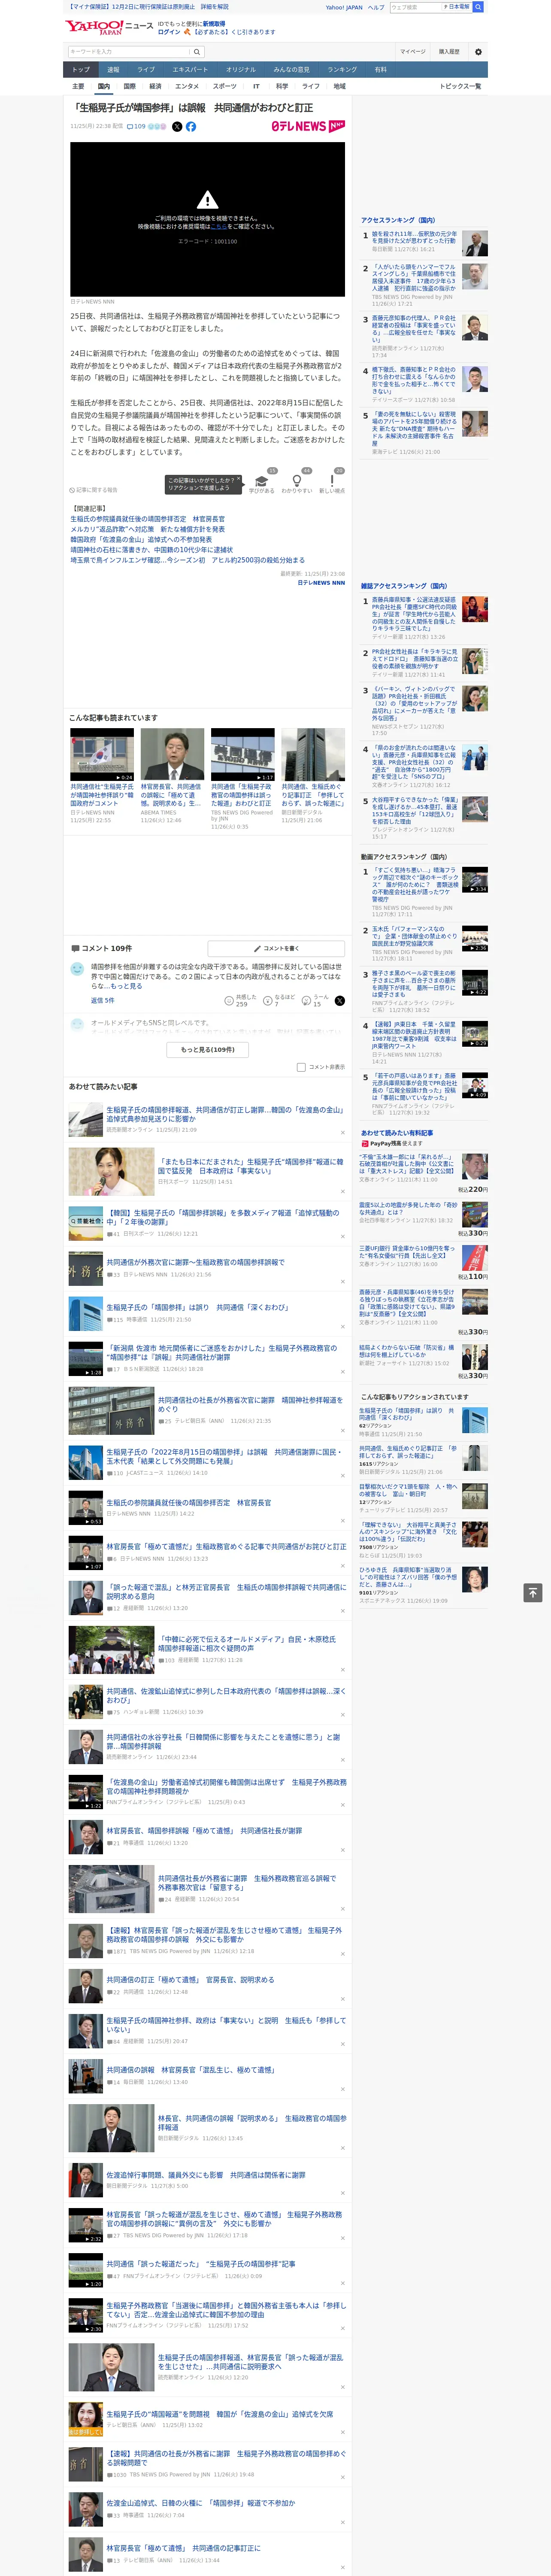Open トピックス一覧
The width and height of the screenshot is (551, 2576).
460,86
